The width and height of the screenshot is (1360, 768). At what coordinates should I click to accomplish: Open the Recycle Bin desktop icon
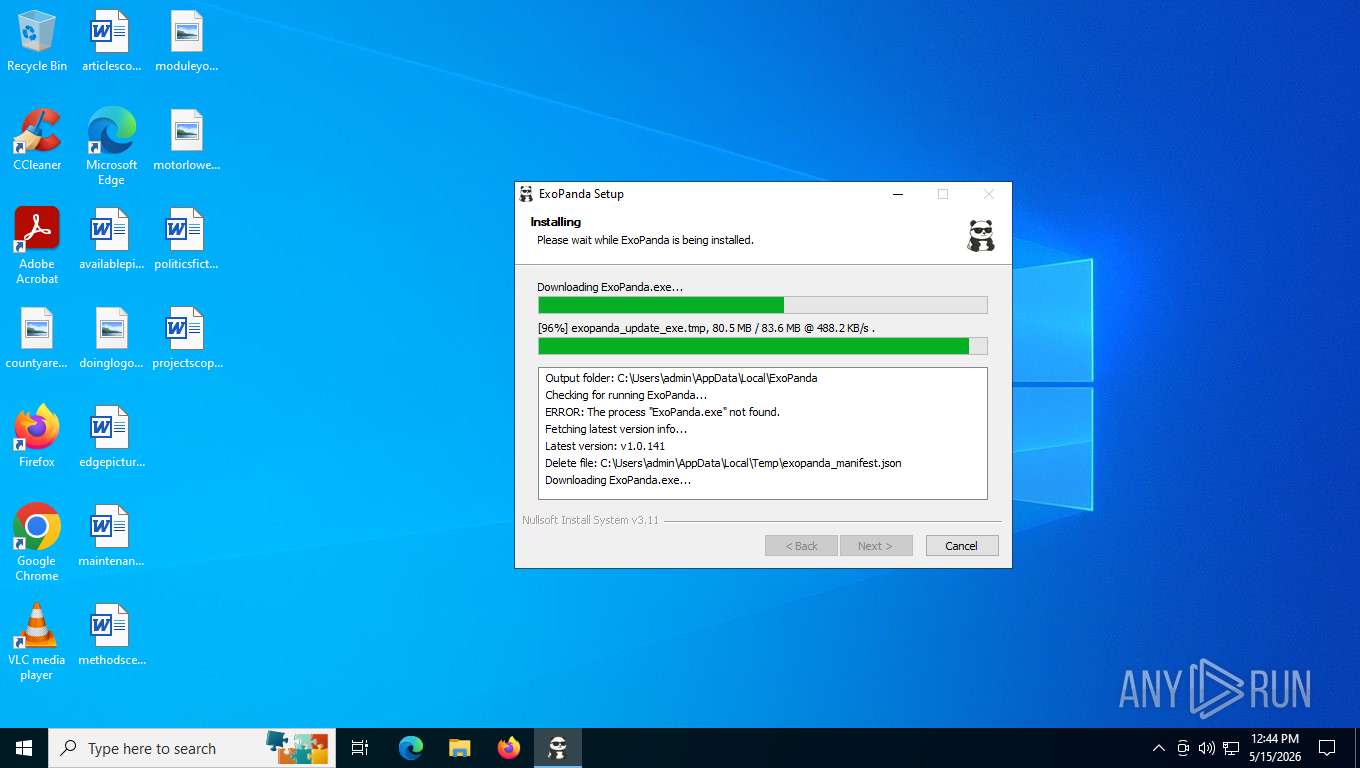[x=37, y=41]
